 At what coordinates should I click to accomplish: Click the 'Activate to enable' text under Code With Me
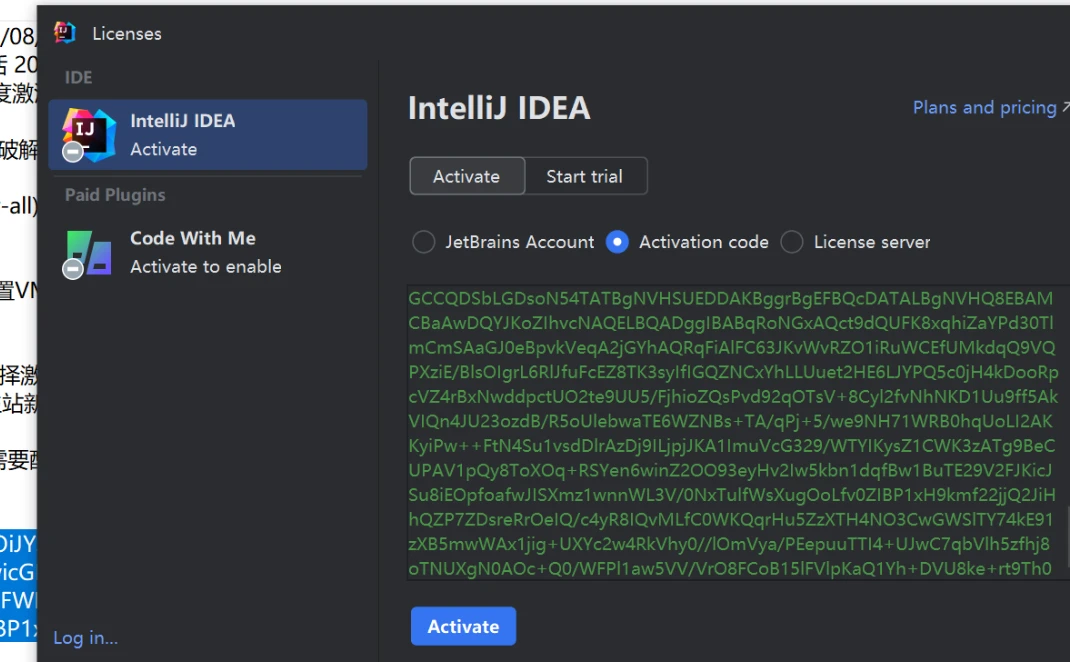pyautogui.click(x=205, y=267)
